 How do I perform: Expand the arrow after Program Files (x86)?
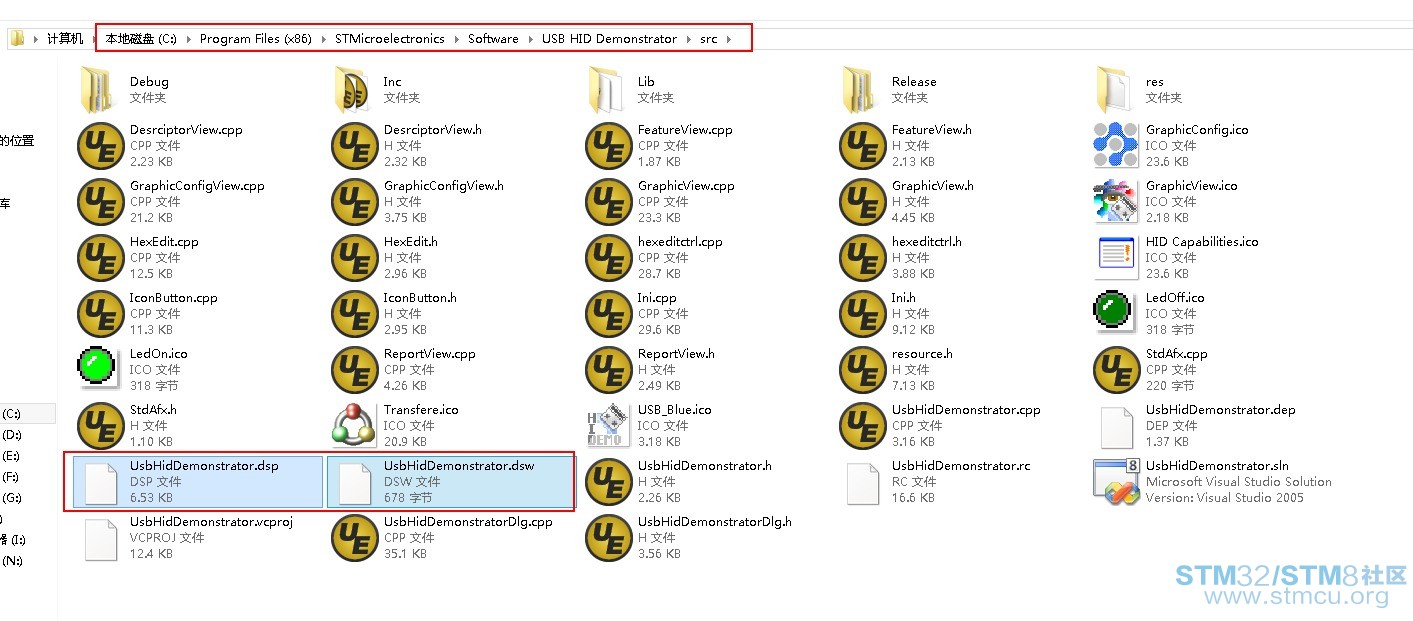pyautogui.click(x=322, y=39)
